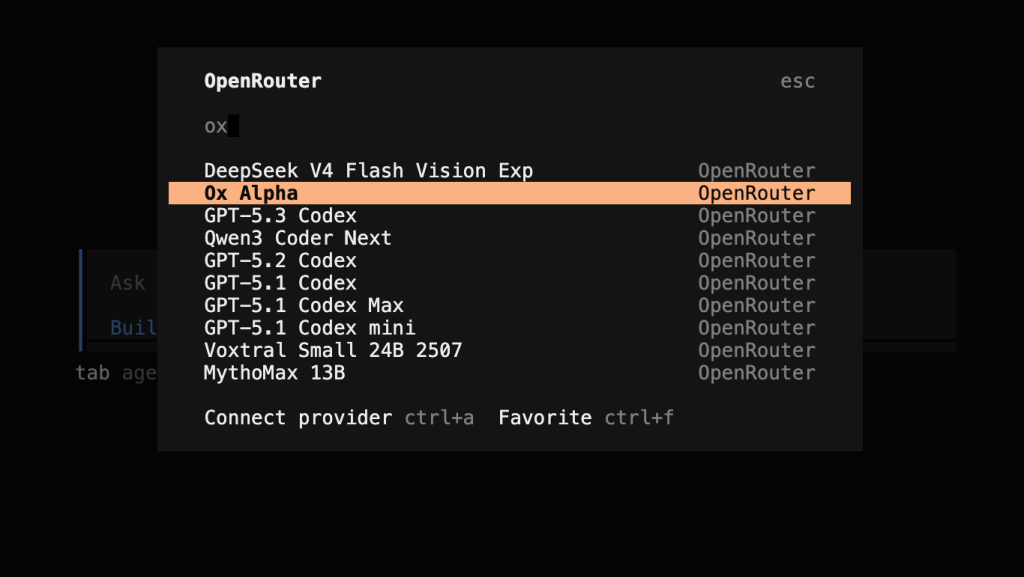The image size is (1024, 577).
Task: Choose GPT-5.1 Codex mini
Action: click(509, 328)
